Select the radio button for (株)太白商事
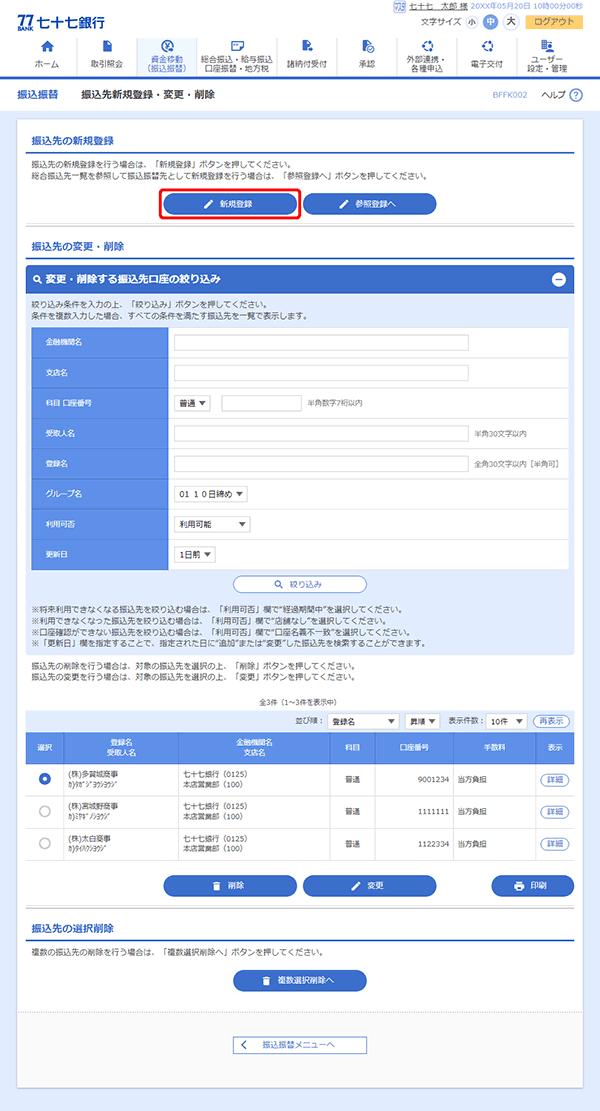Screen dimensions: 600x1111 click(x=45, y=843)
